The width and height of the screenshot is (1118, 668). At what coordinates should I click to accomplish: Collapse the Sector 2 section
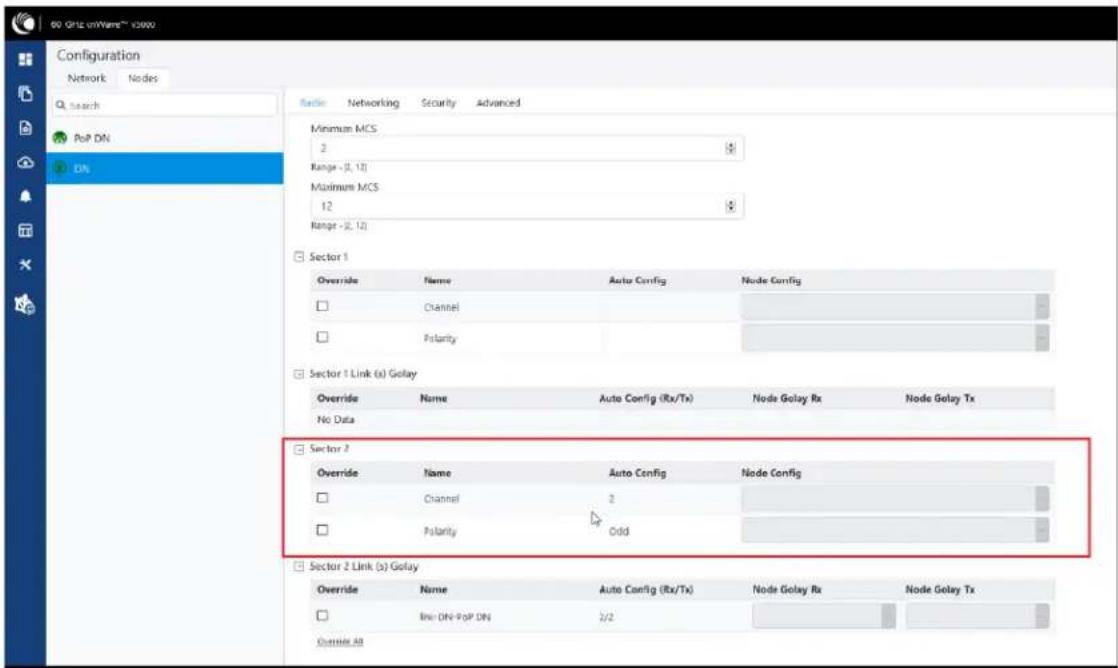pos(299,449)
